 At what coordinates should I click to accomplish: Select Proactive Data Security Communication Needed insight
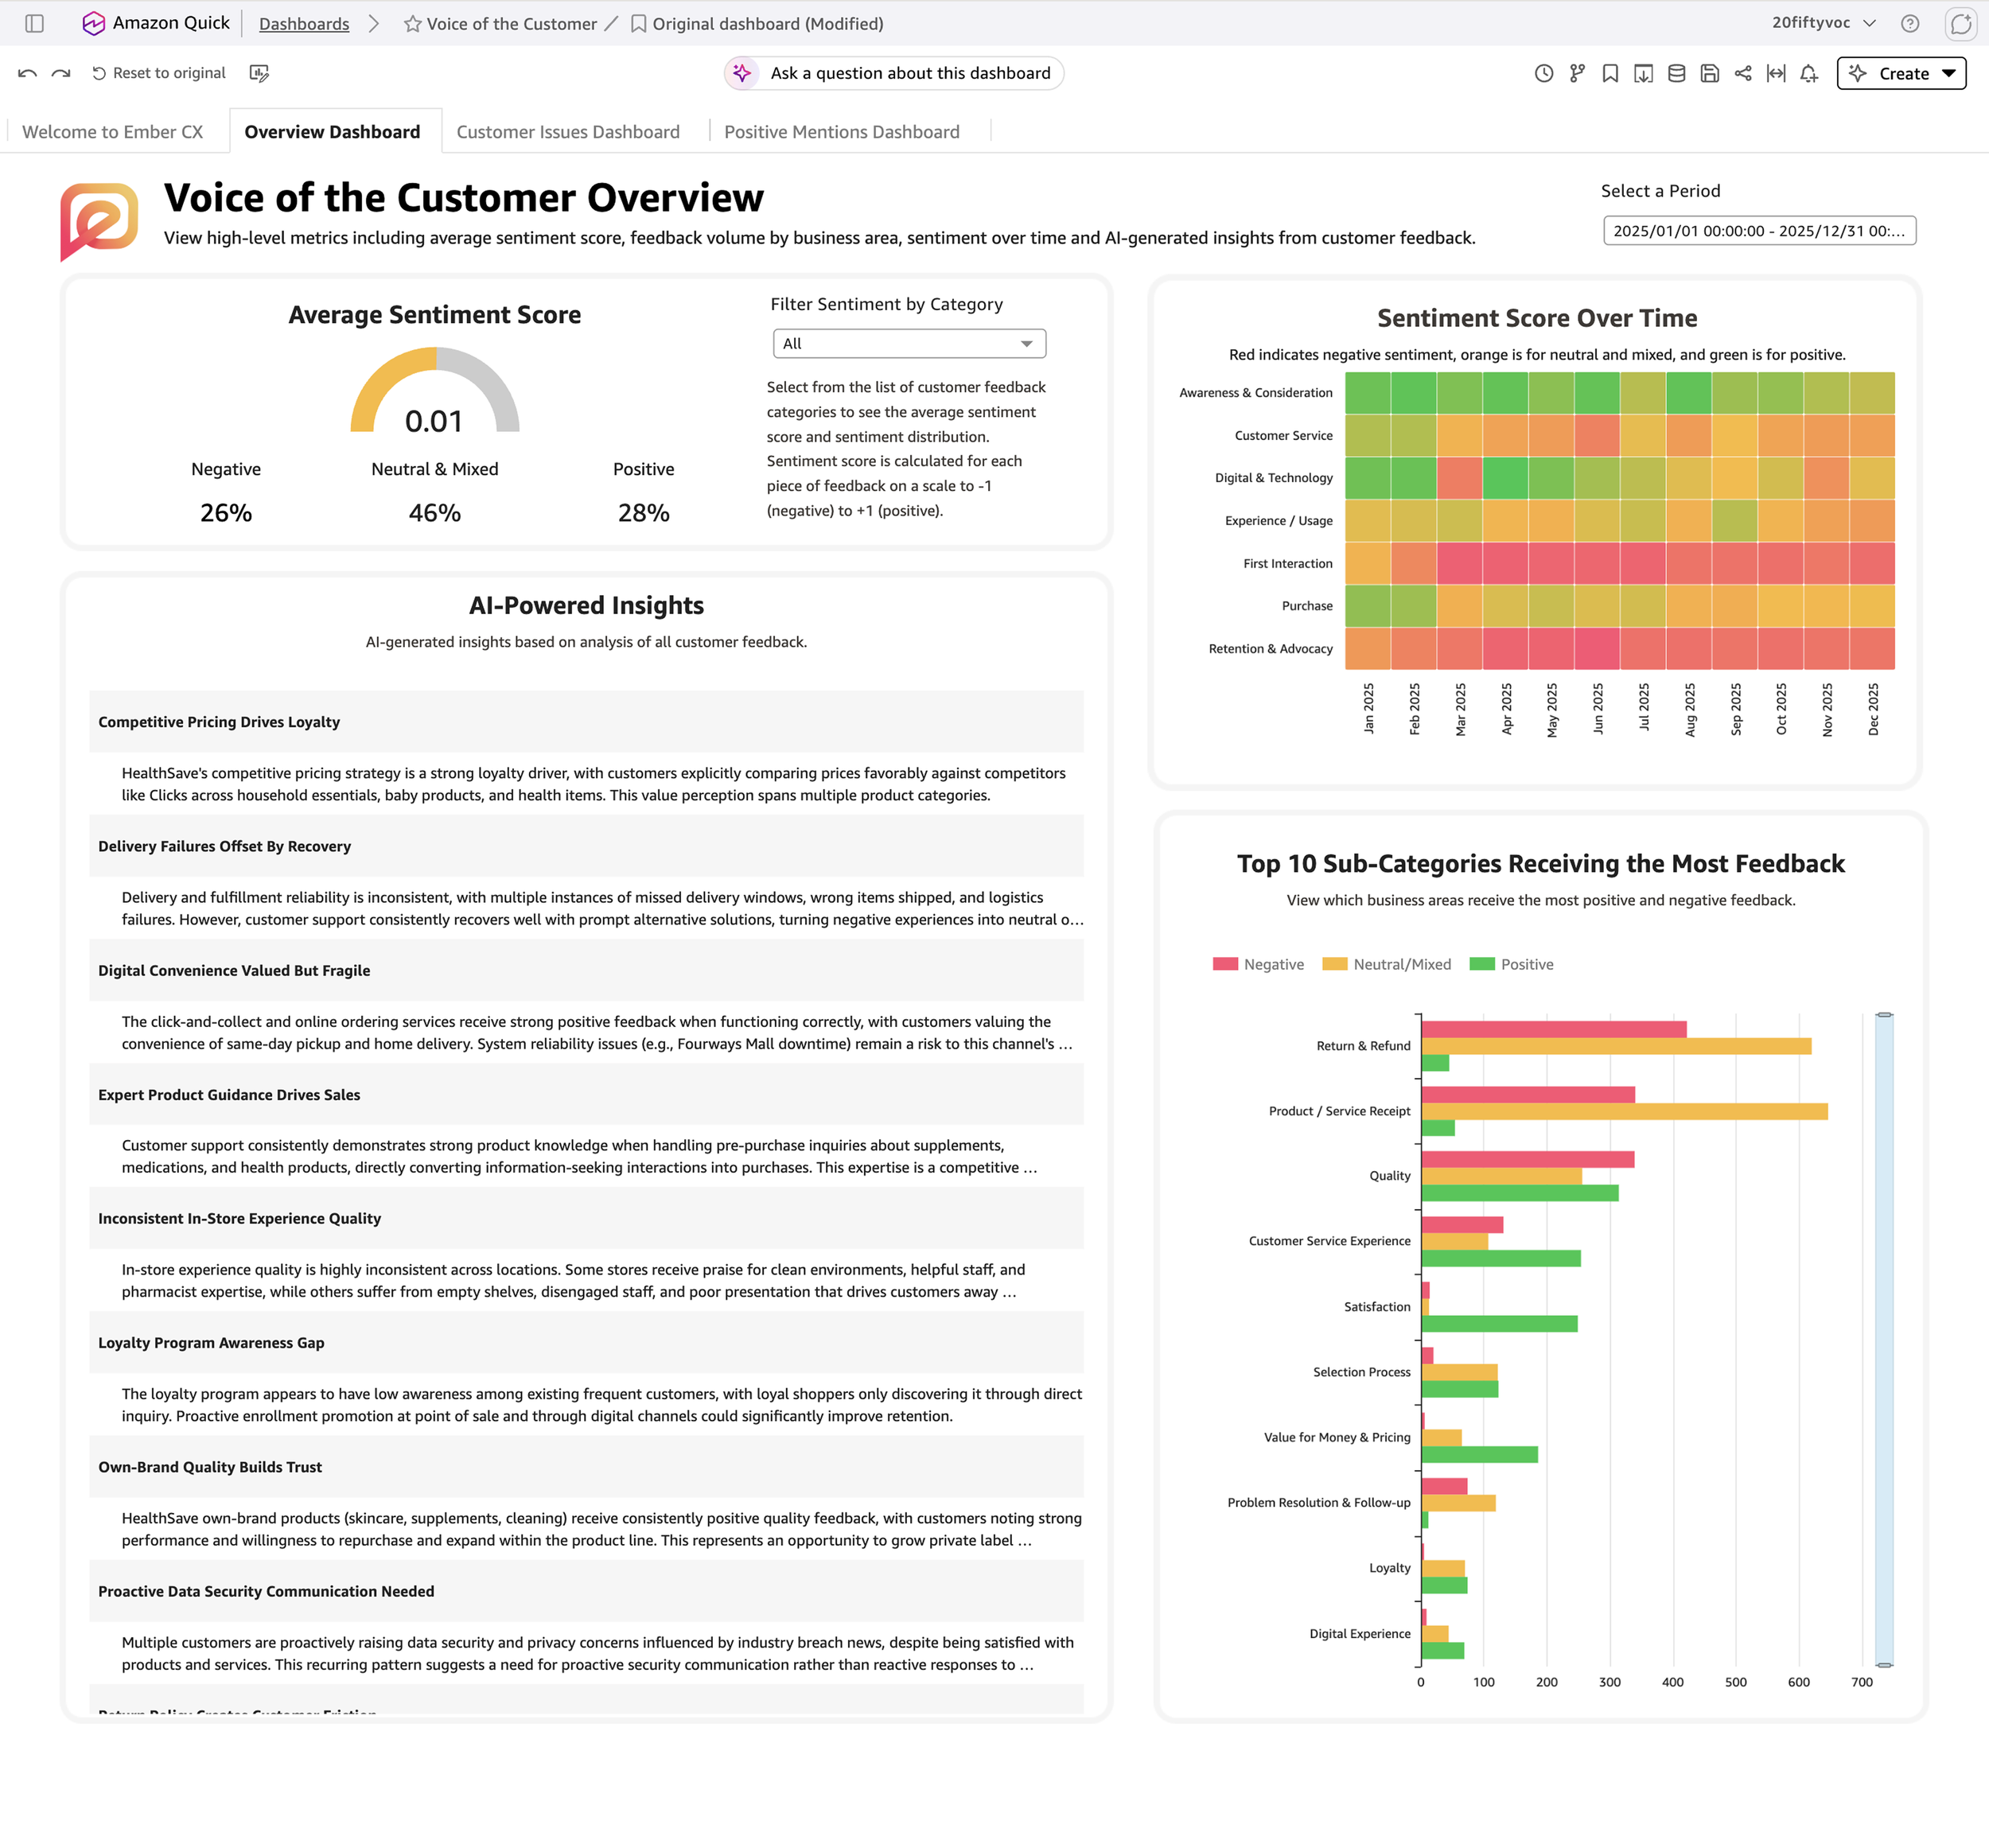[586, 1591]
